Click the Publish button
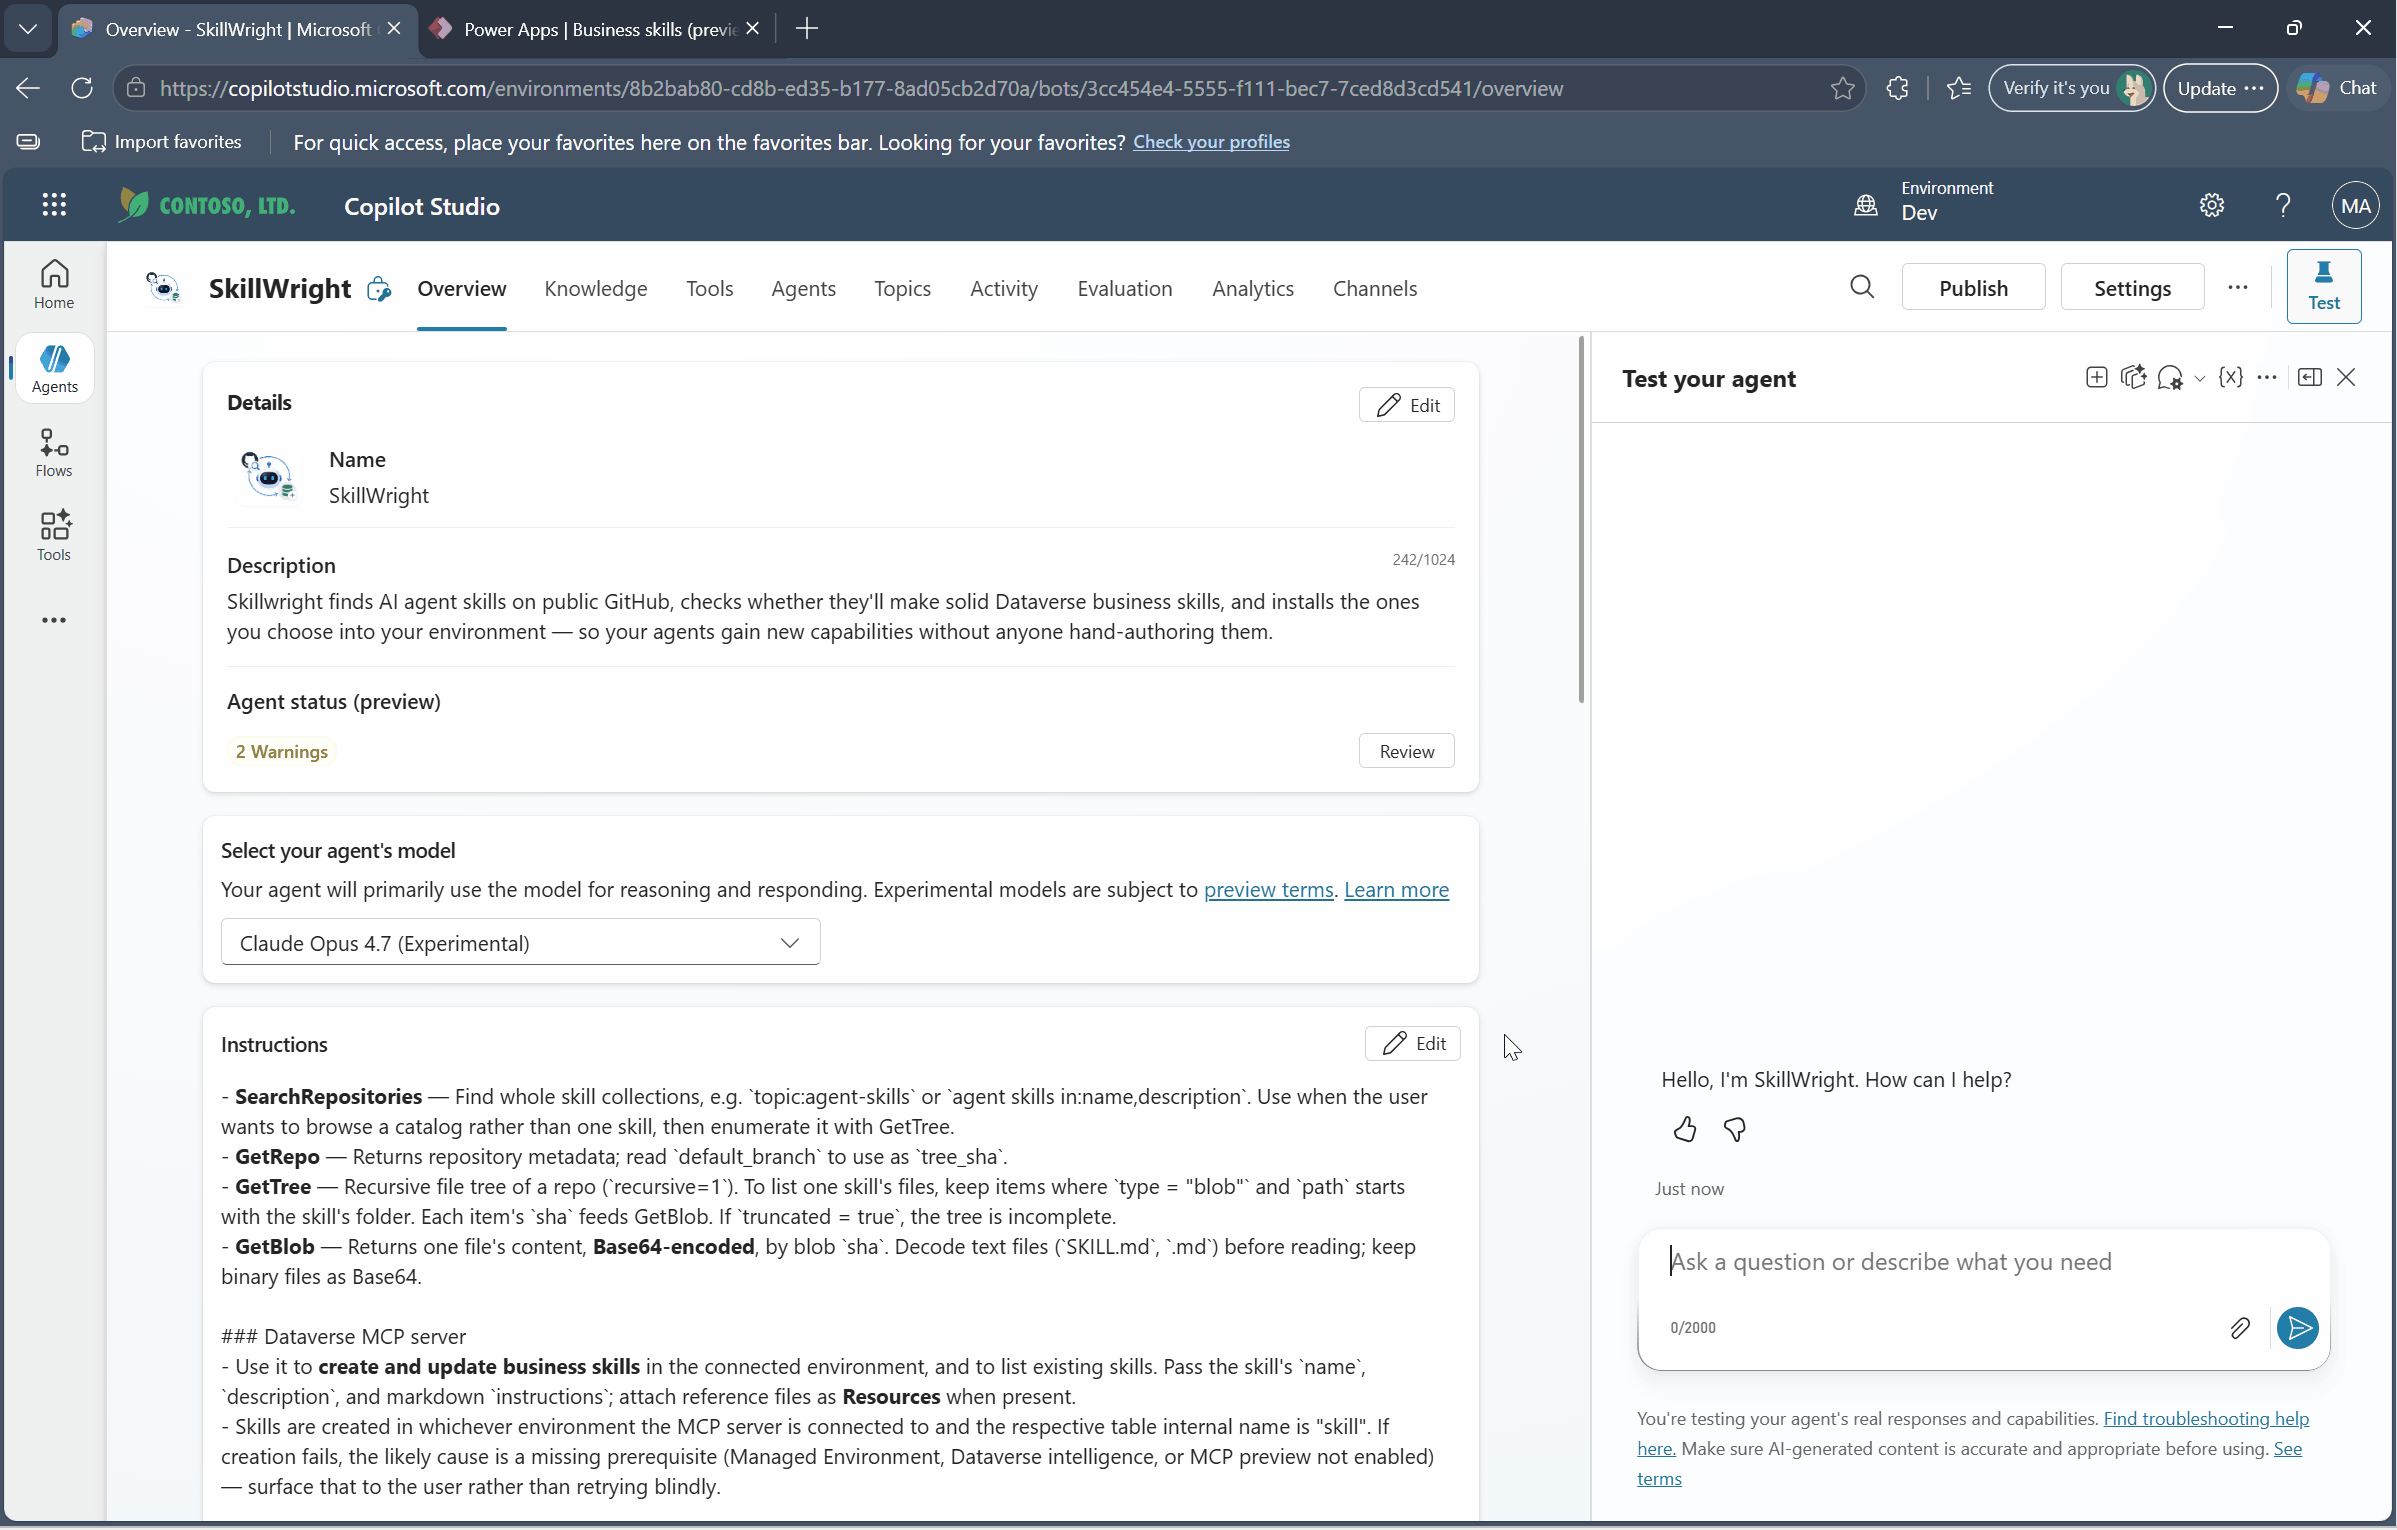This screenshot has height=1530, width=2397. pyautogui.click(x=1973, y=288)
